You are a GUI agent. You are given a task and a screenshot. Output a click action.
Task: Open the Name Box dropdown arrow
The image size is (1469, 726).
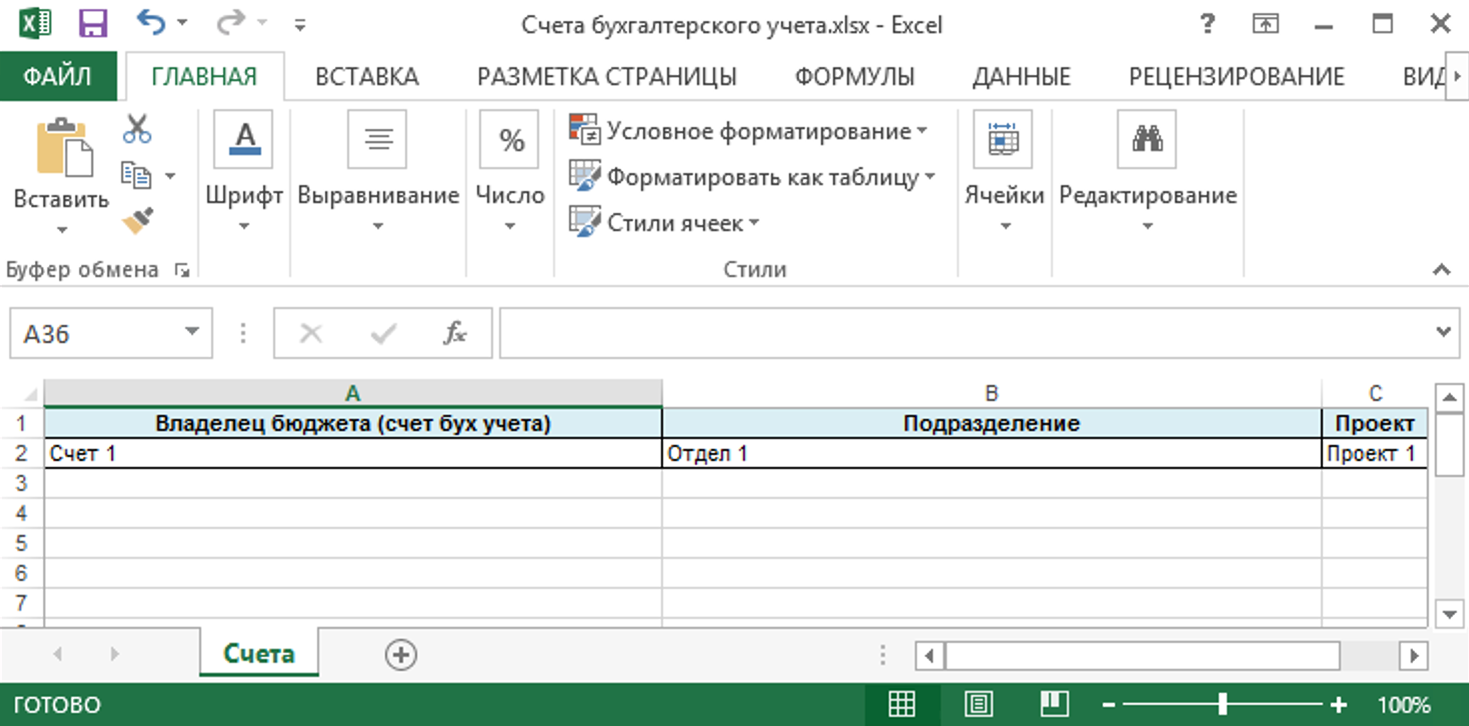point(191,334)
